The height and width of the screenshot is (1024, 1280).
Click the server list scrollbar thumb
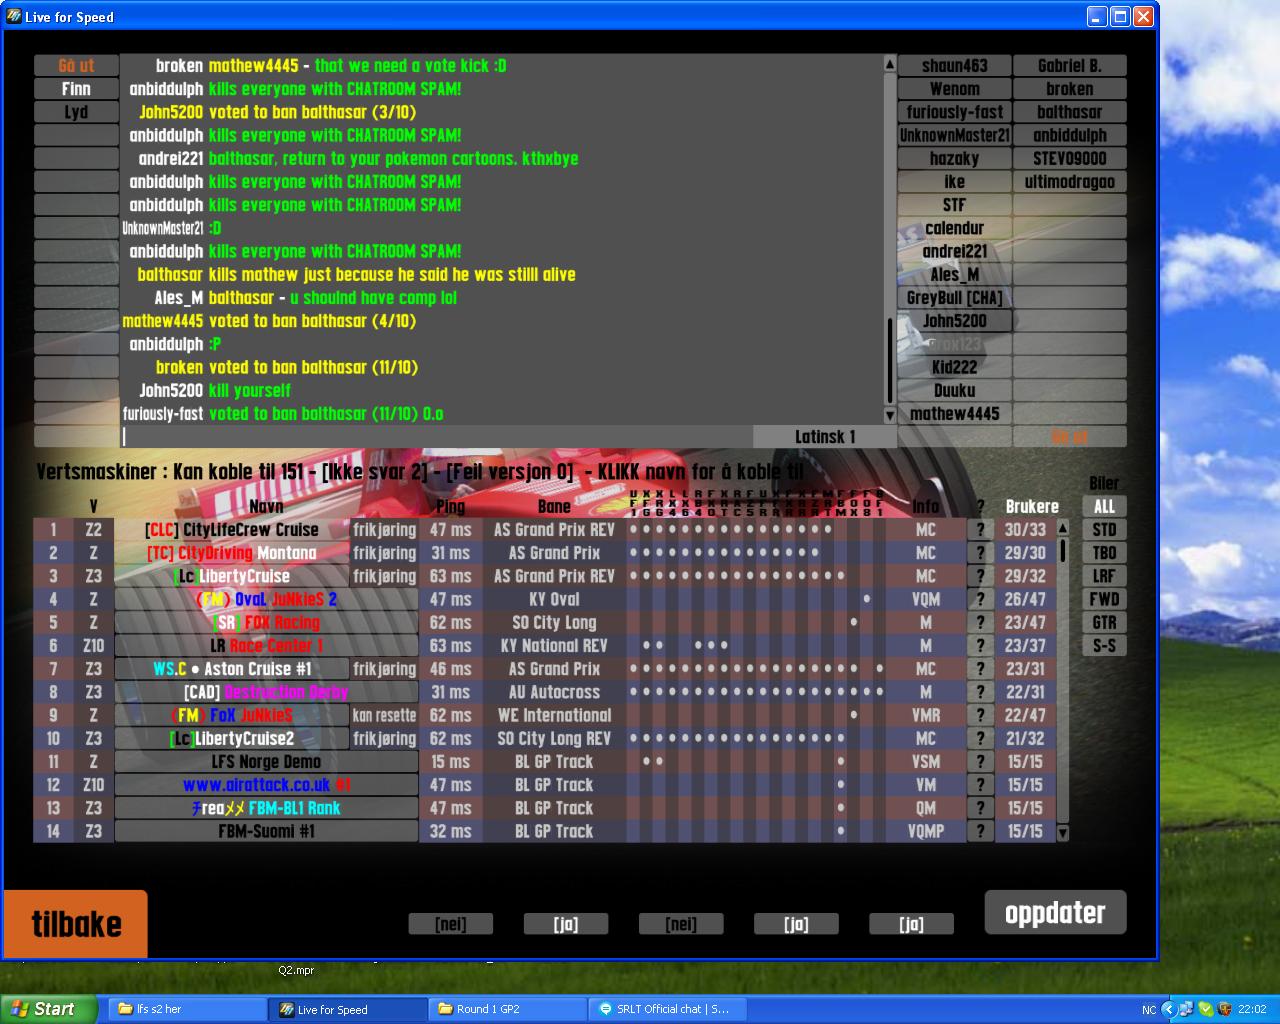1063,551
